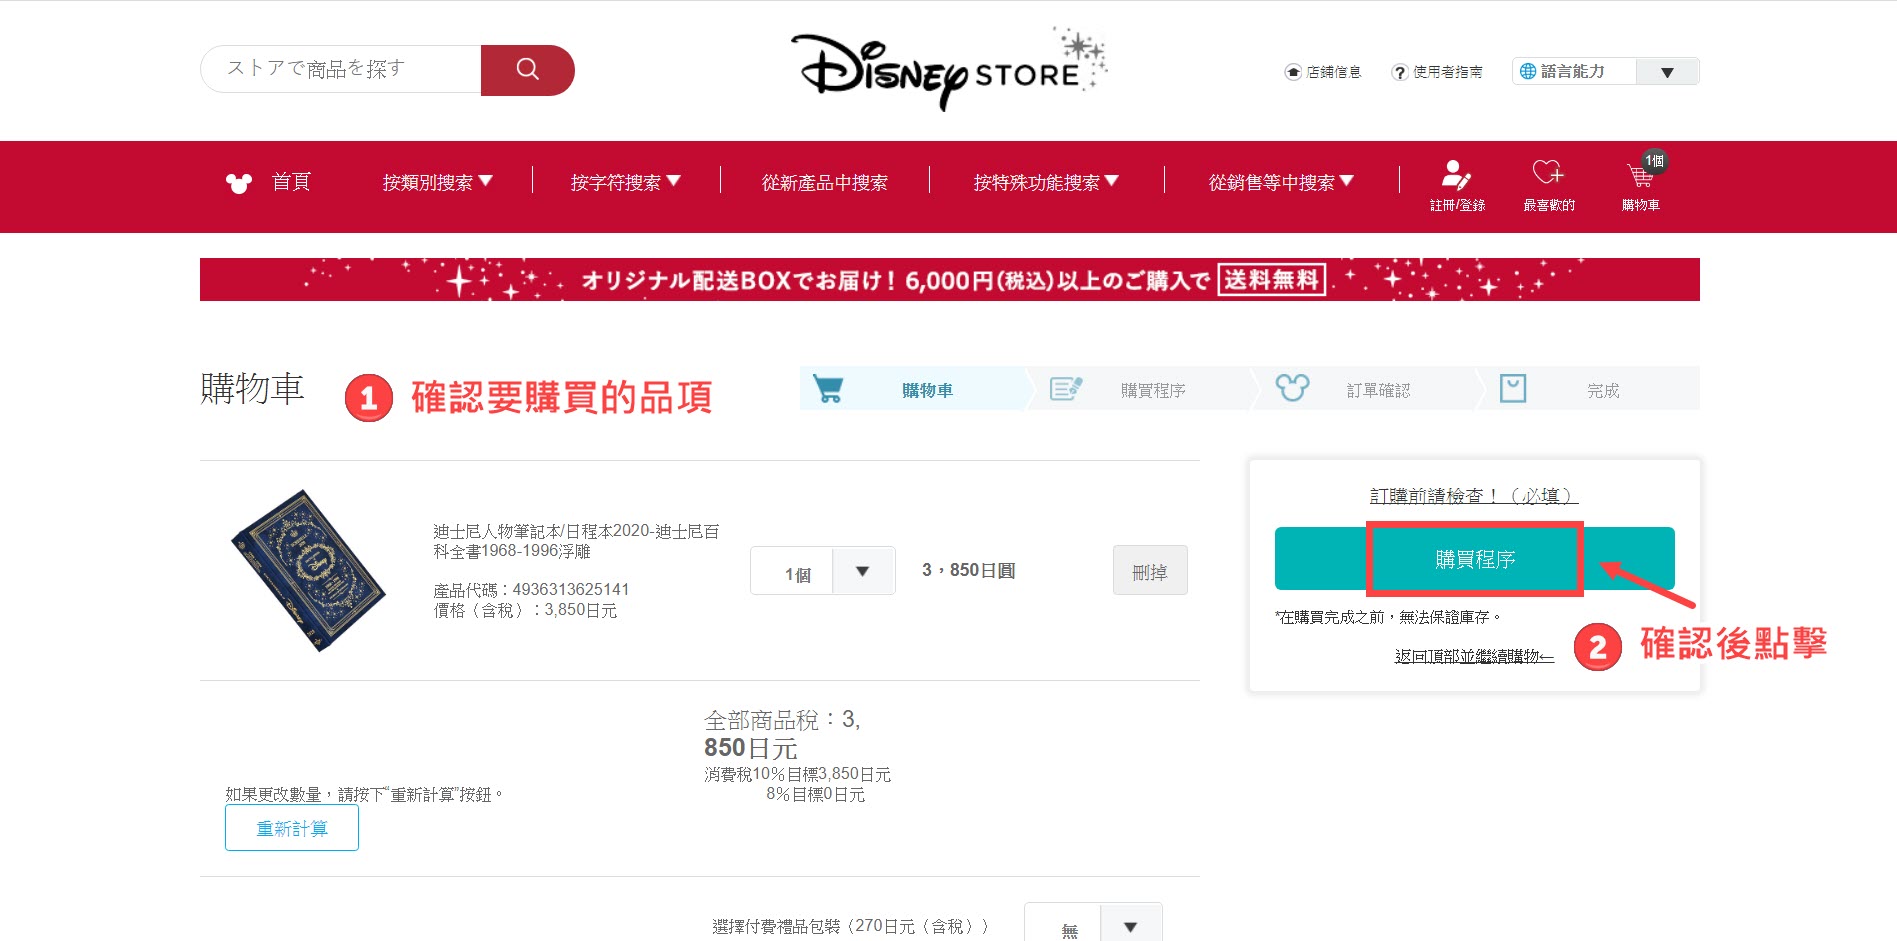Click the magnifier search button
The width and height of the screenshot is (1897, 941).
tap(527, 70)
